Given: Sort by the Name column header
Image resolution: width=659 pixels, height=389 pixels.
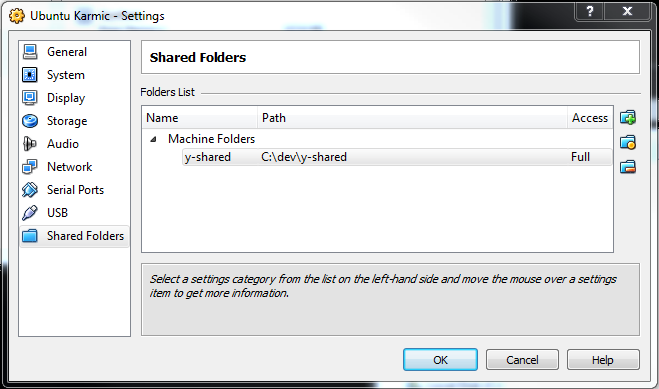Looking at the screenshot, I should [x=200, y=118].
